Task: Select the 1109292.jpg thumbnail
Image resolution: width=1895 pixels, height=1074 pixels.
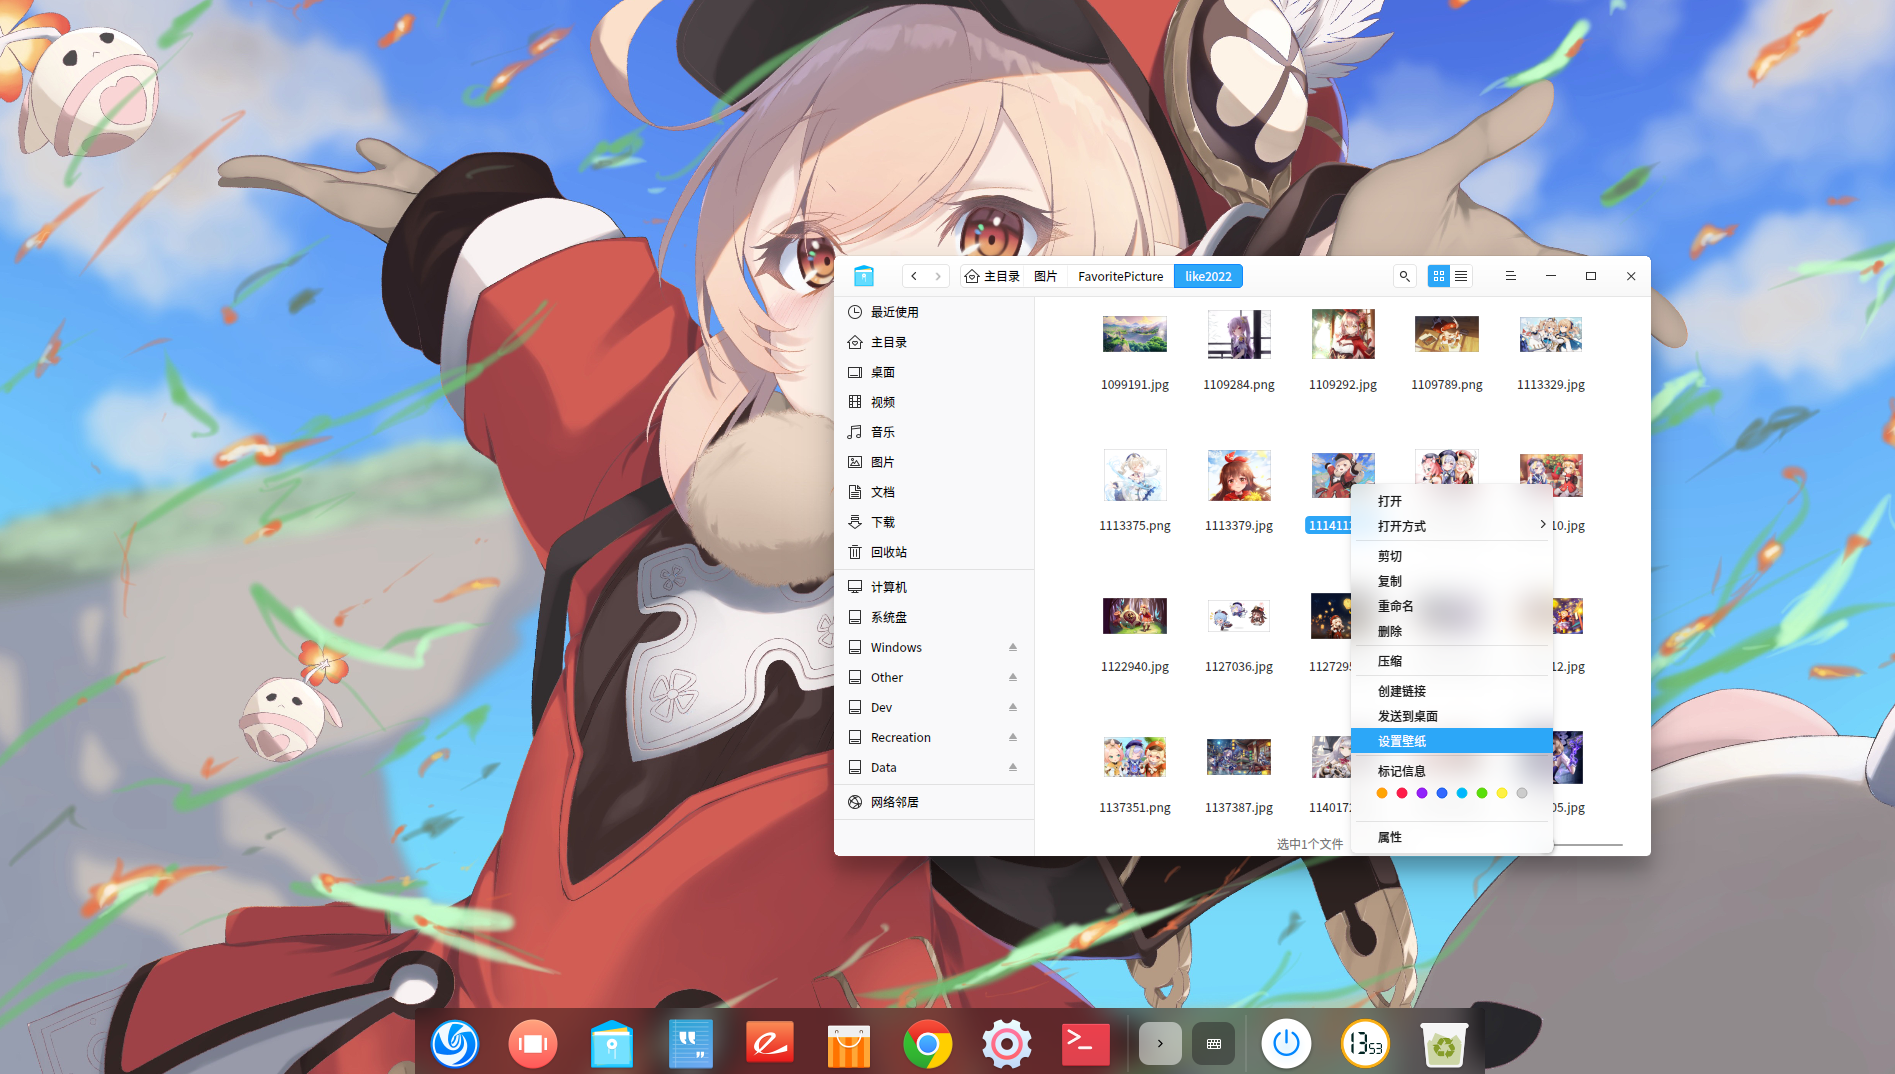Action: click(x=1342, y=335)
